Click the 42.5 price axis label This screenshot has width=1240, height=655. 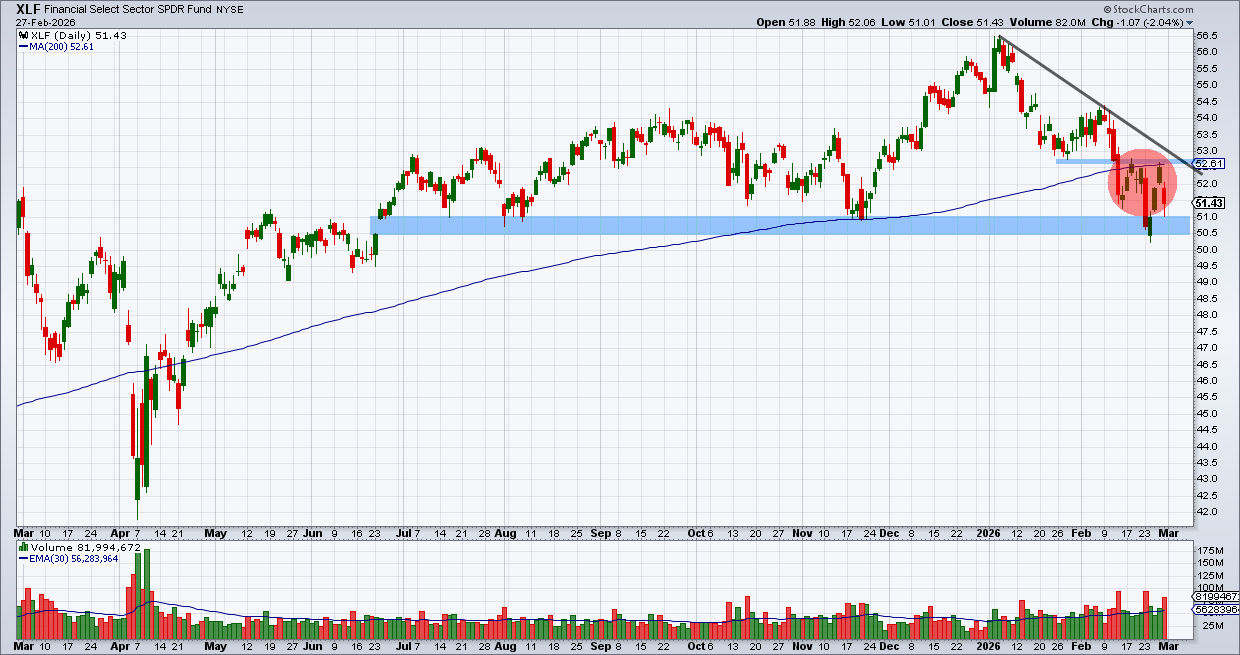(1206, 496)
